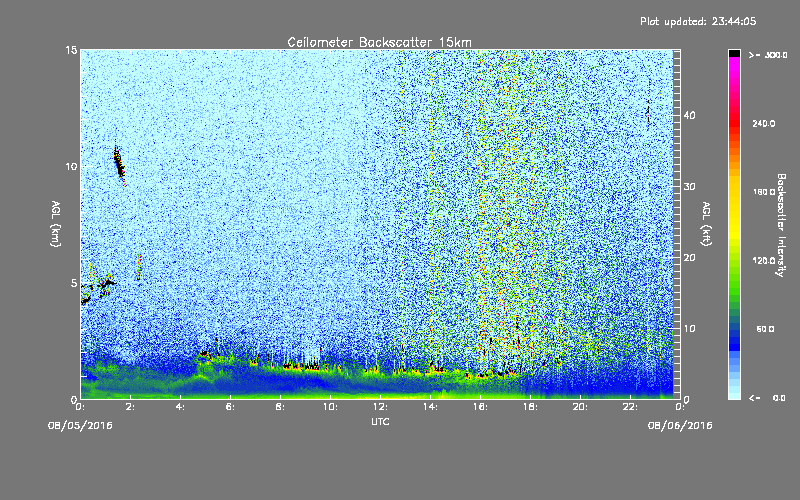The image size is (800, 500).
Task: Click the 2: hour tick on time axis
Action: [x=130, y=407]
